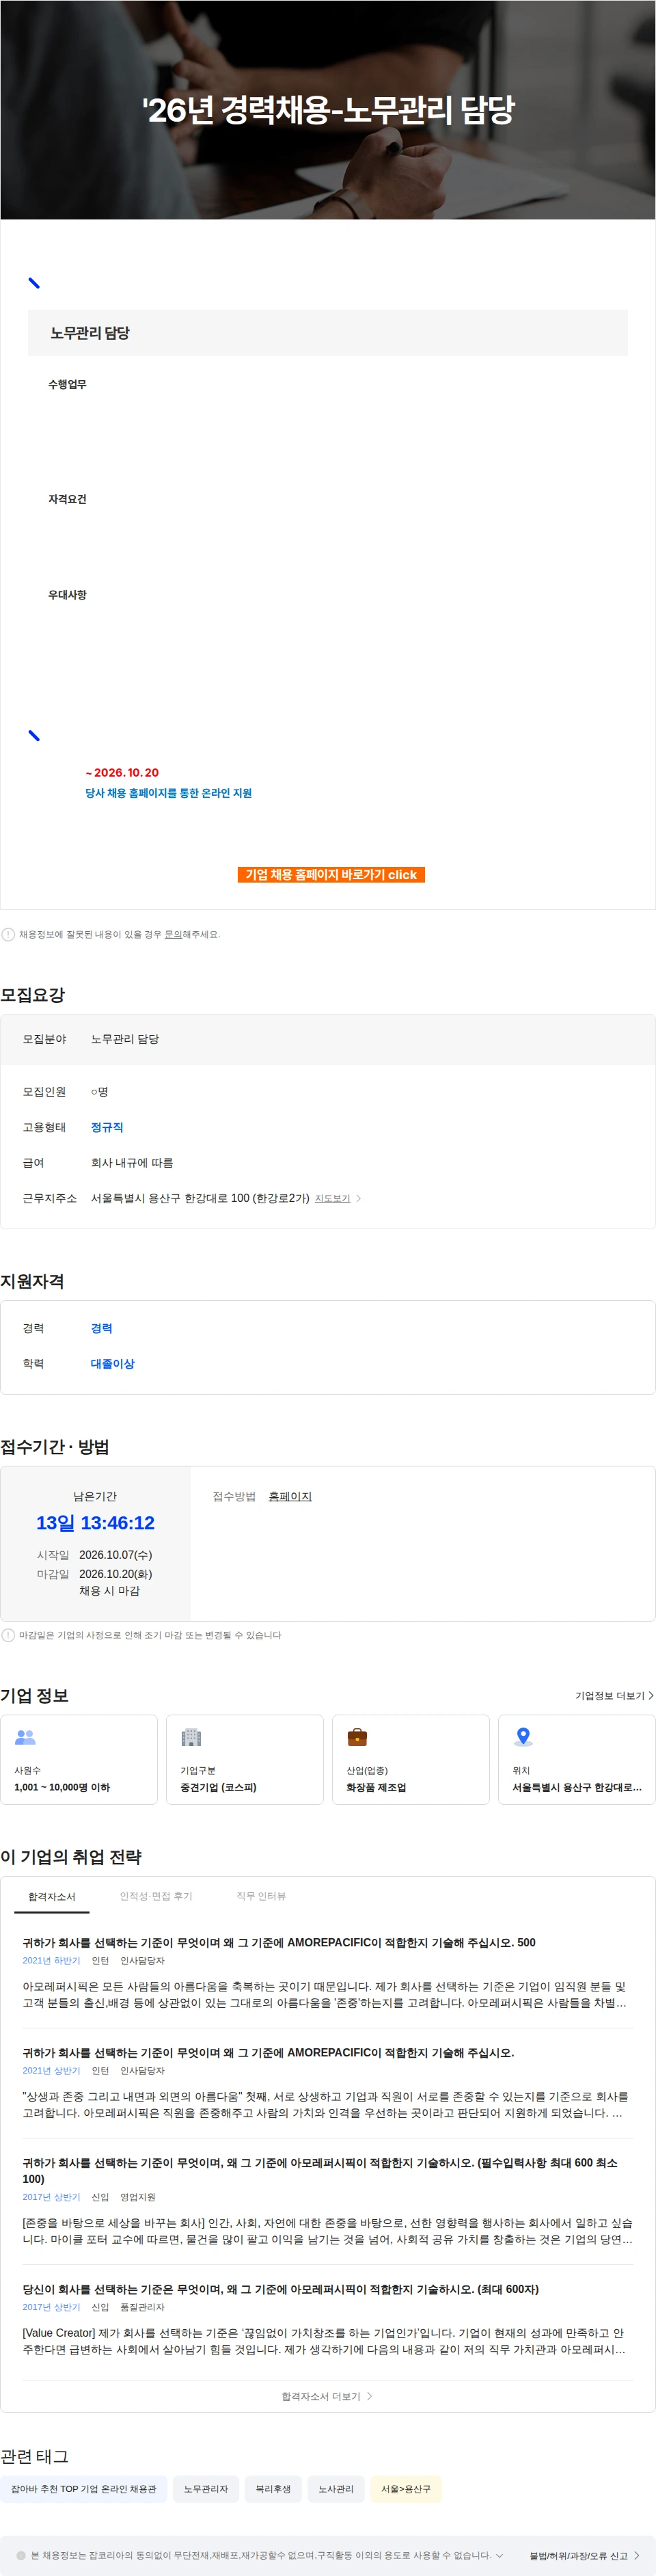Select the 잡아바 추천 TOP 기업 온라인 채용관 tag
This screenshot has height=2576, width=656.
coord(84,2489)
